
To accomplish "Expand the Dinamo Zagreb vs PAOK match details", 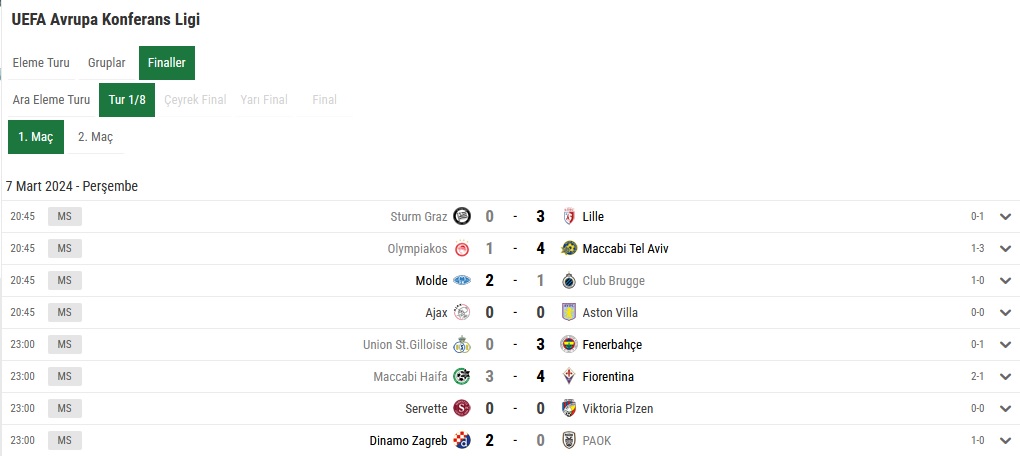I will 1006,440.
